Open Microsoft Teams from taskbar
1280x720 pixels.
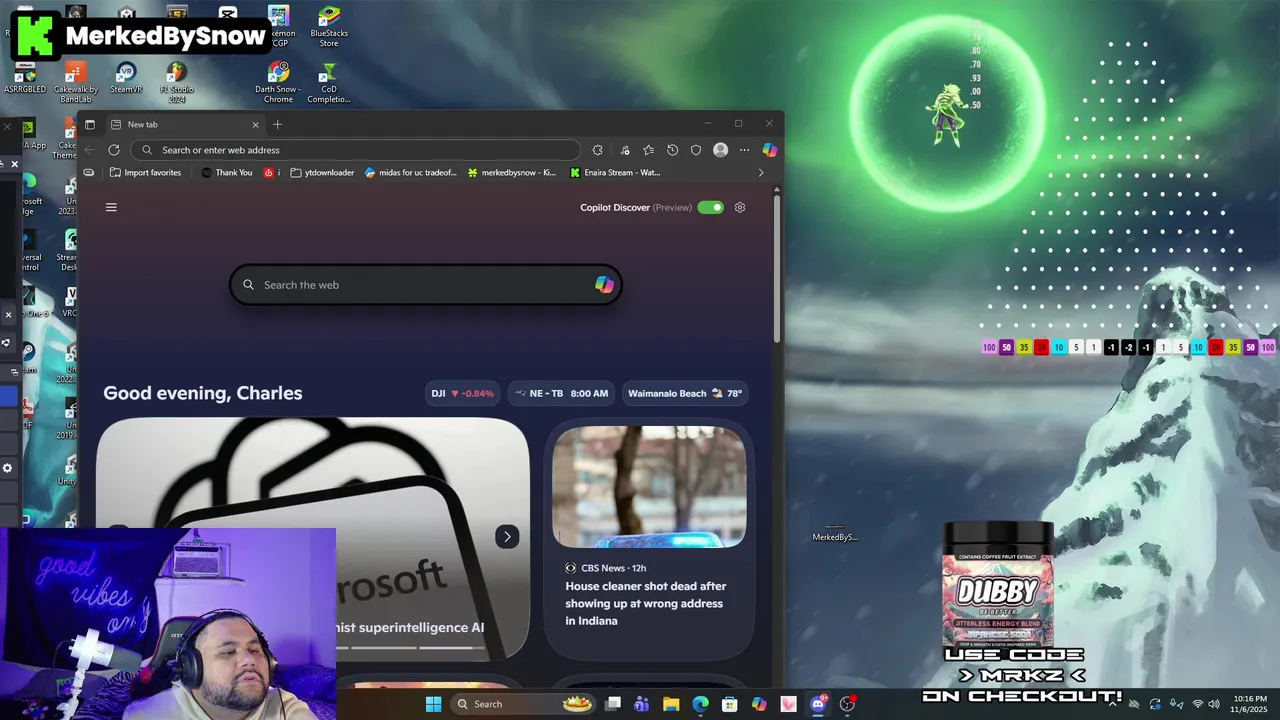(642, 704)
